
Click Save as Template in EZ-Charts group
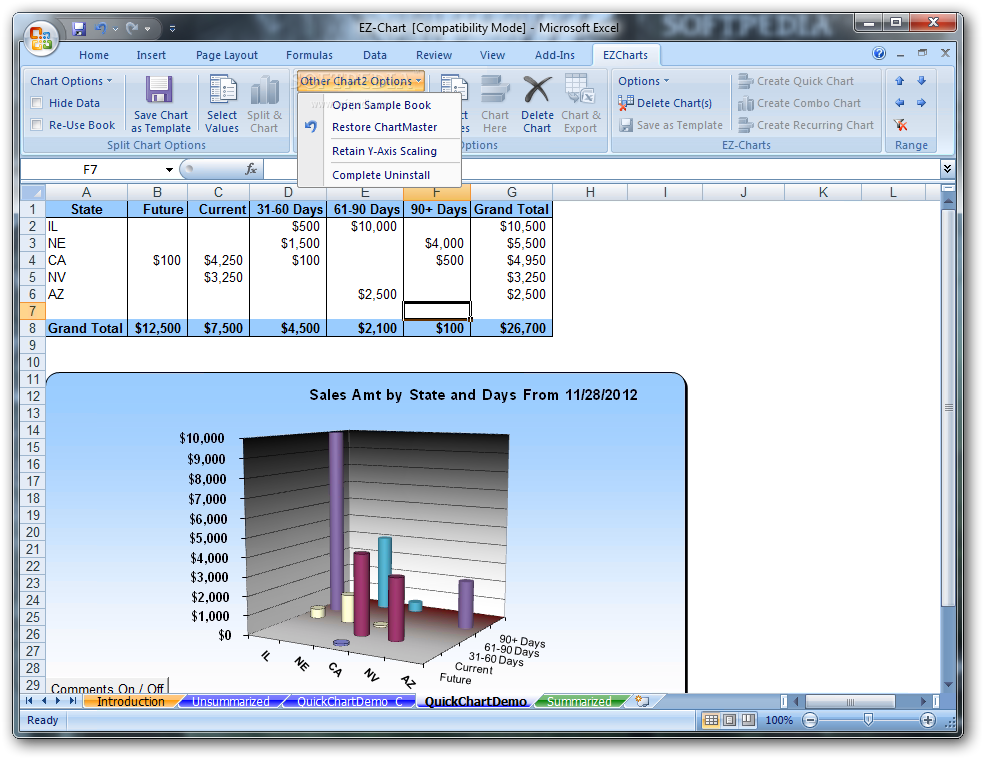671,125
